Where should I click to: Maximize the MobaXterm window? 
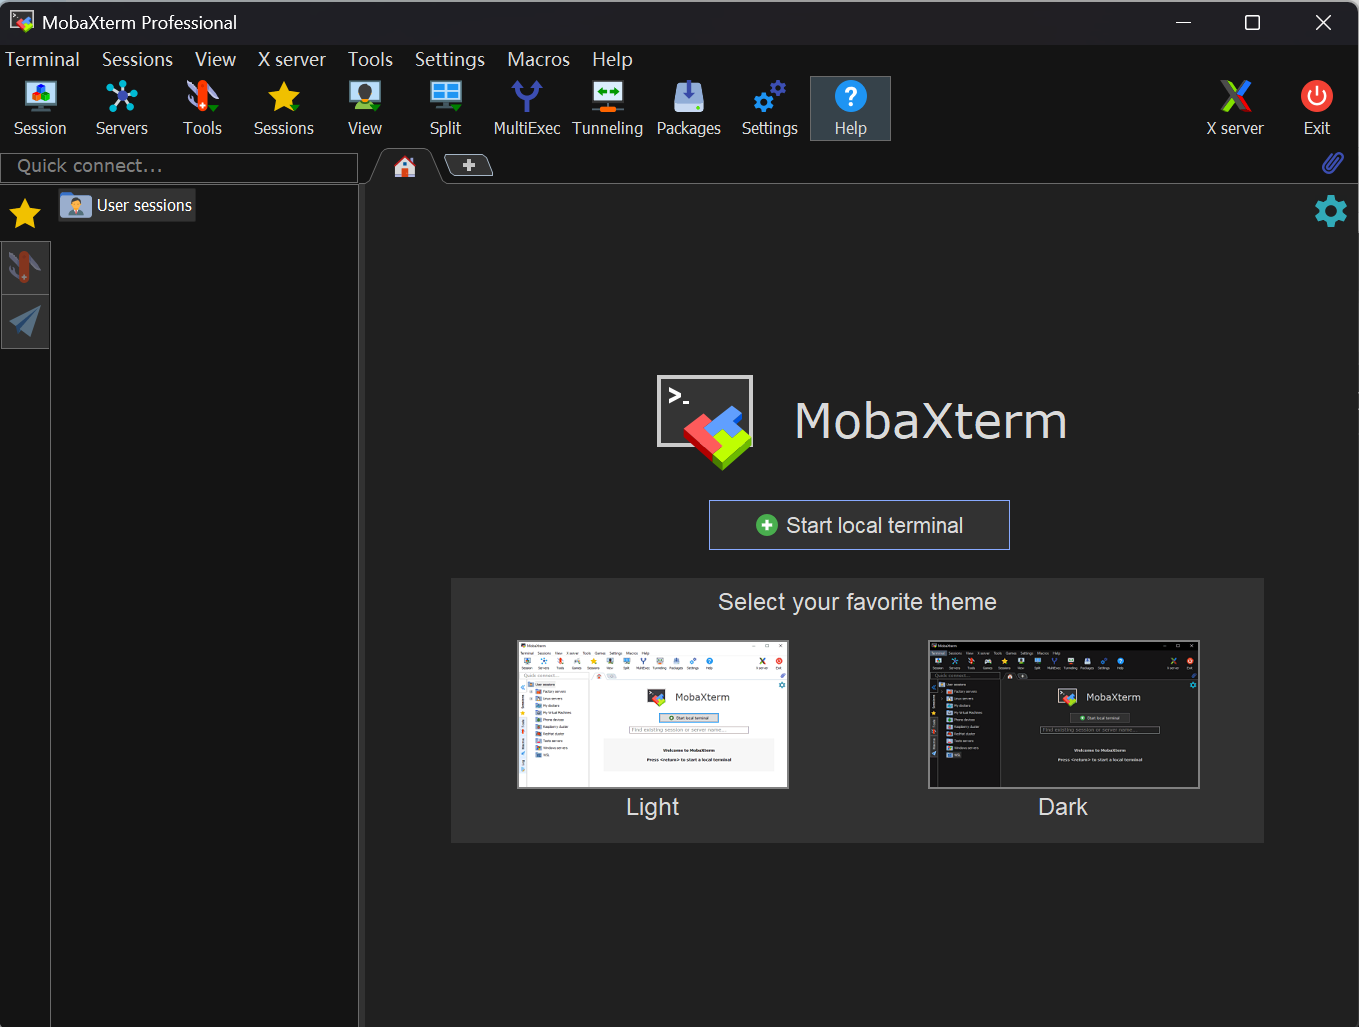click(x=1252, y=22)
